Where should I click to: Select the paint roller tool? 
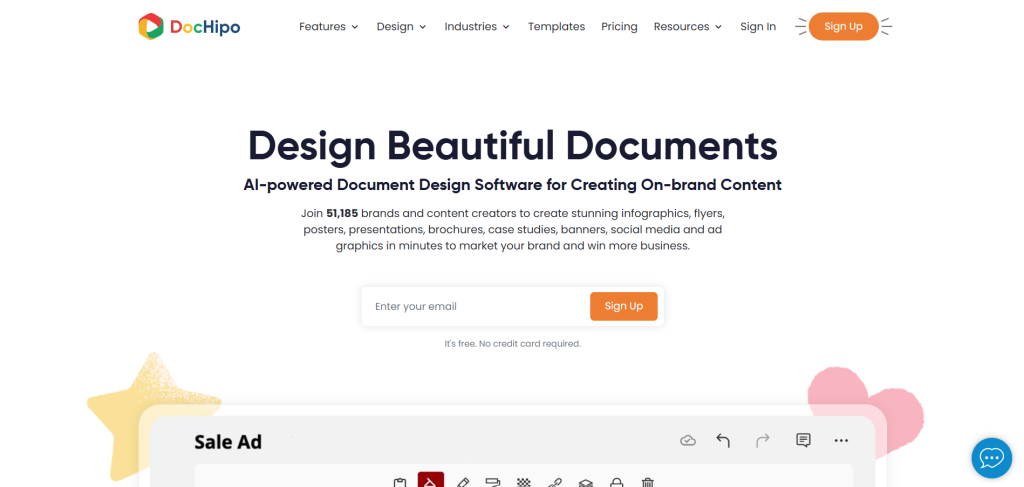click(493, 482)
